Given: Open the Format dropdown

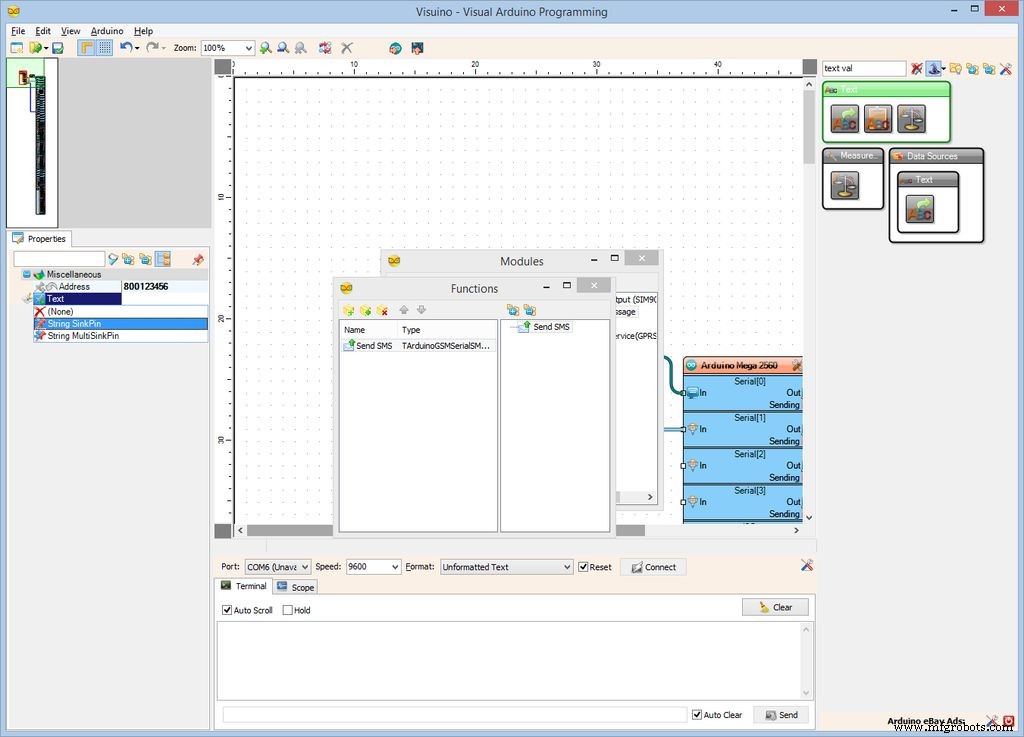Looking at the screenshot, I should click(566, 567).
